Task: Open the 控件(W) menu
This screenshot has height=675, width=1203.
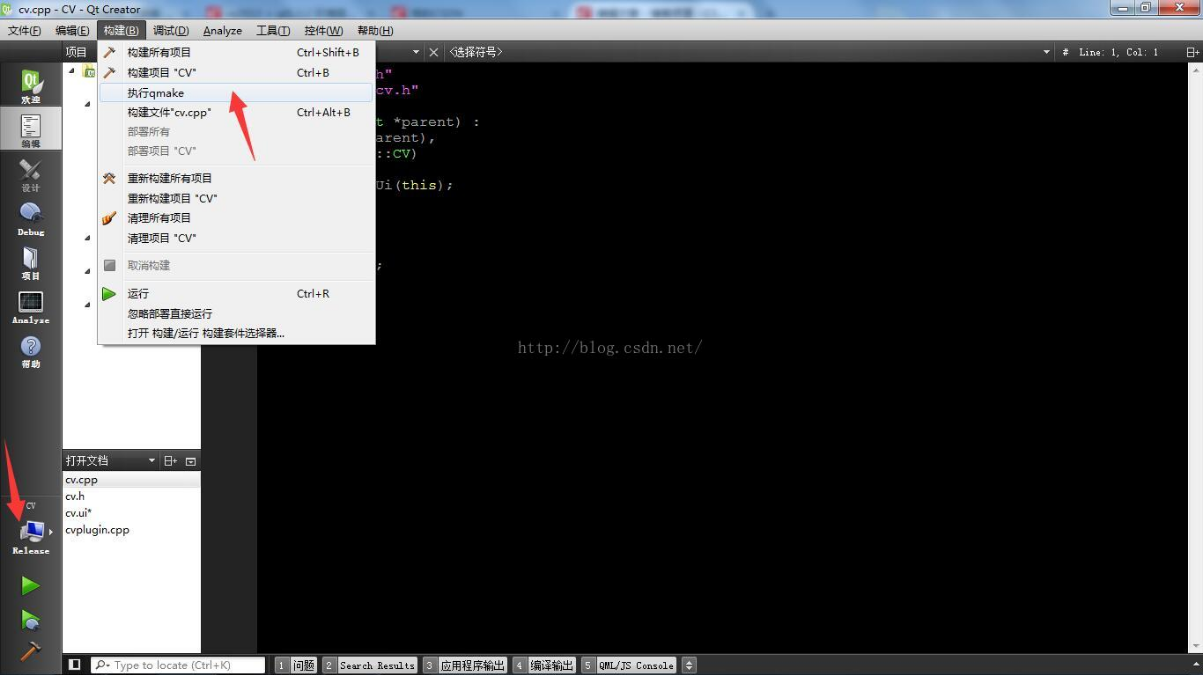Action: (x=323, y=31)
